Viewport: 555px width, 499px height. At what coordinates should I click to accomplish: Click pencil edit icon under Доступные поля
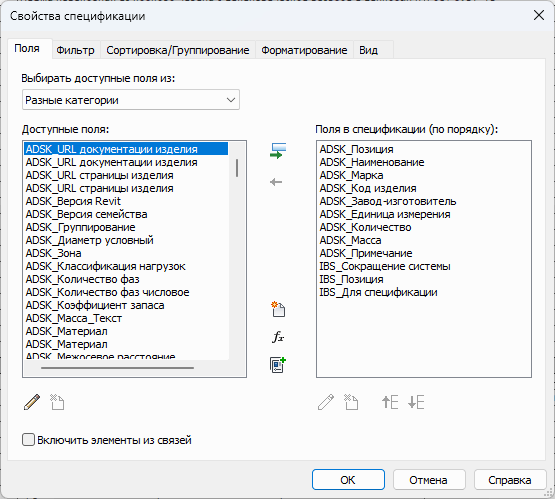(x=32, y=402)
